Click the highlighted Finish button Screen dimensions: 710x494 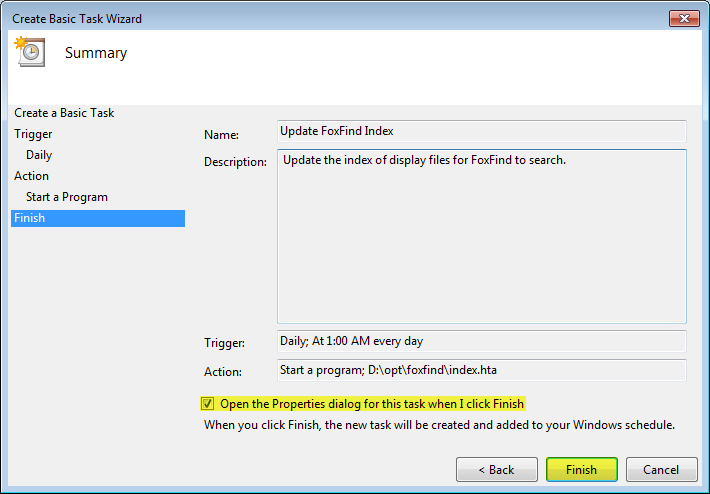581,470
